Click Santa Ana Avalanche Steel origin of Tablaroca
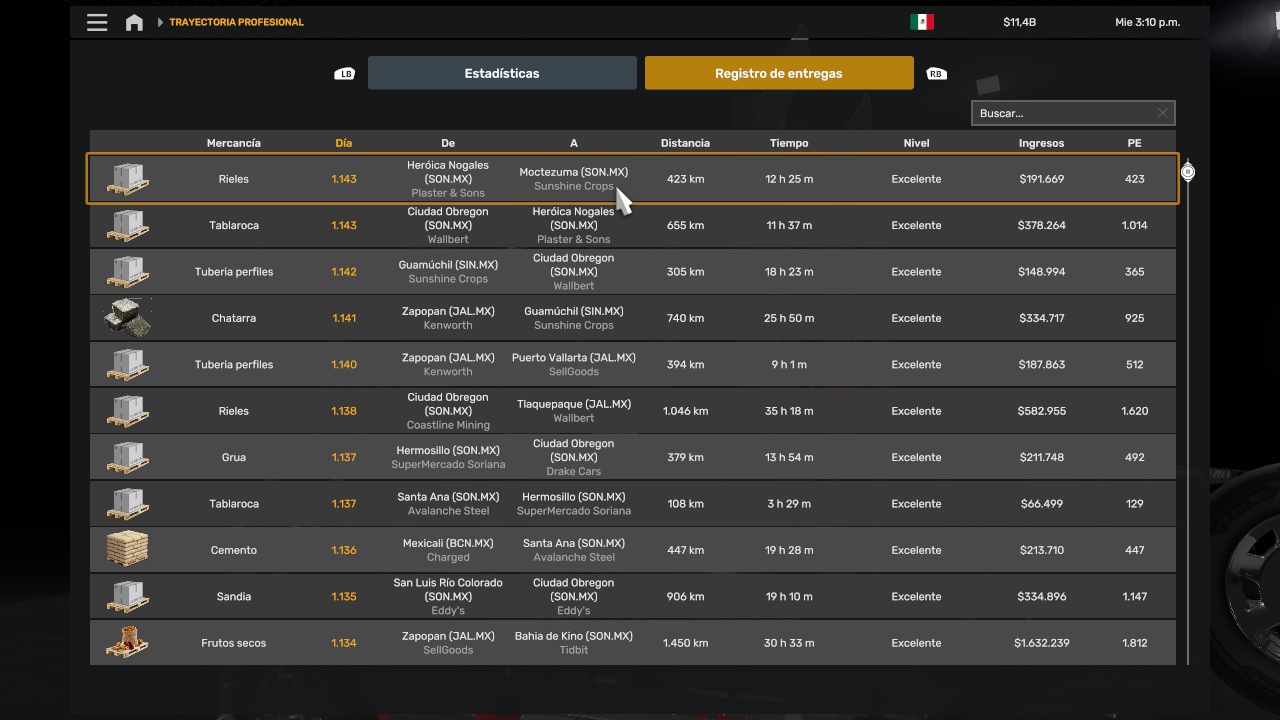1280x720 pixels. [x=448, y=503]
